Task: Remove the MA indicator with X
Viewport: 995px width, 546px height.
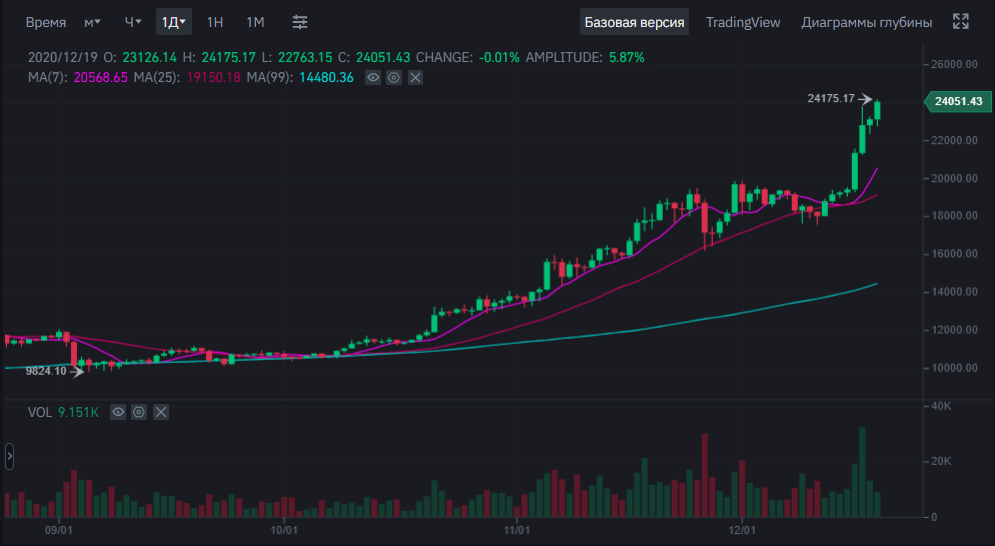Action: pyautogui.click(x=415, y=77)
